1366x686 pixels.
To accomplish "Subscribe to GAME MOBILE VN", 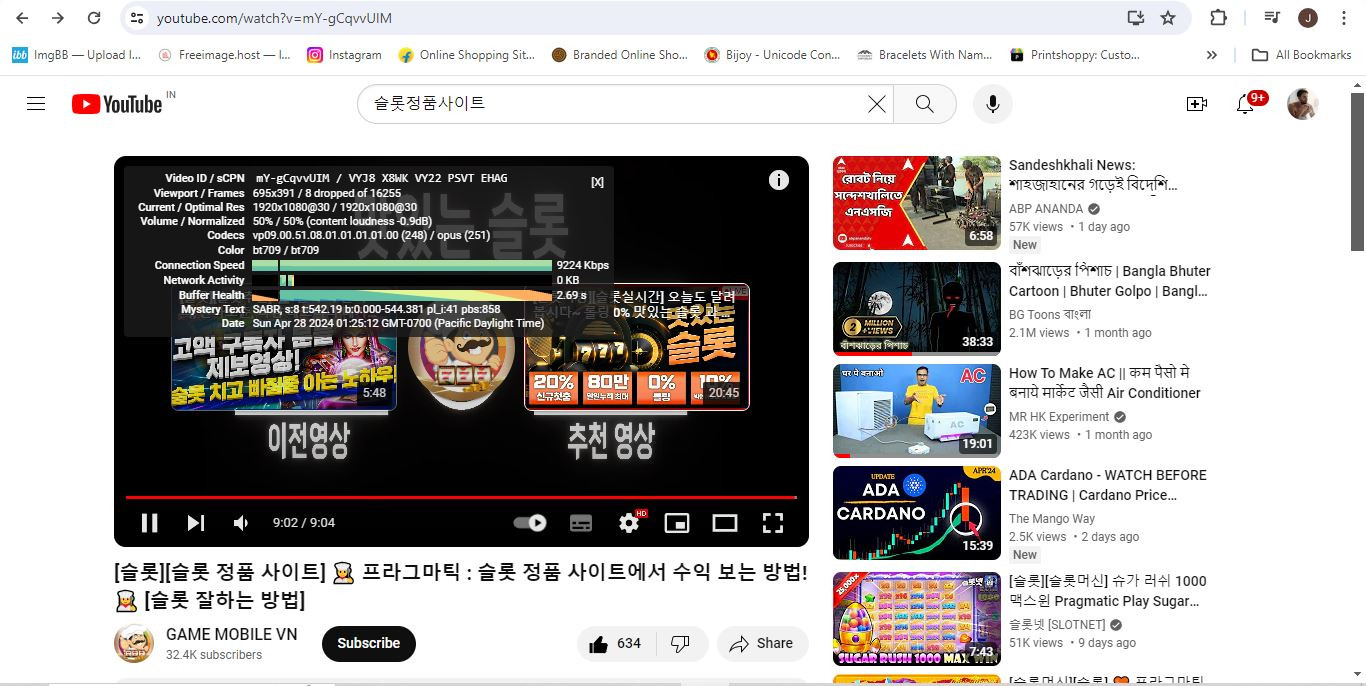I will [x=368, y=644].
